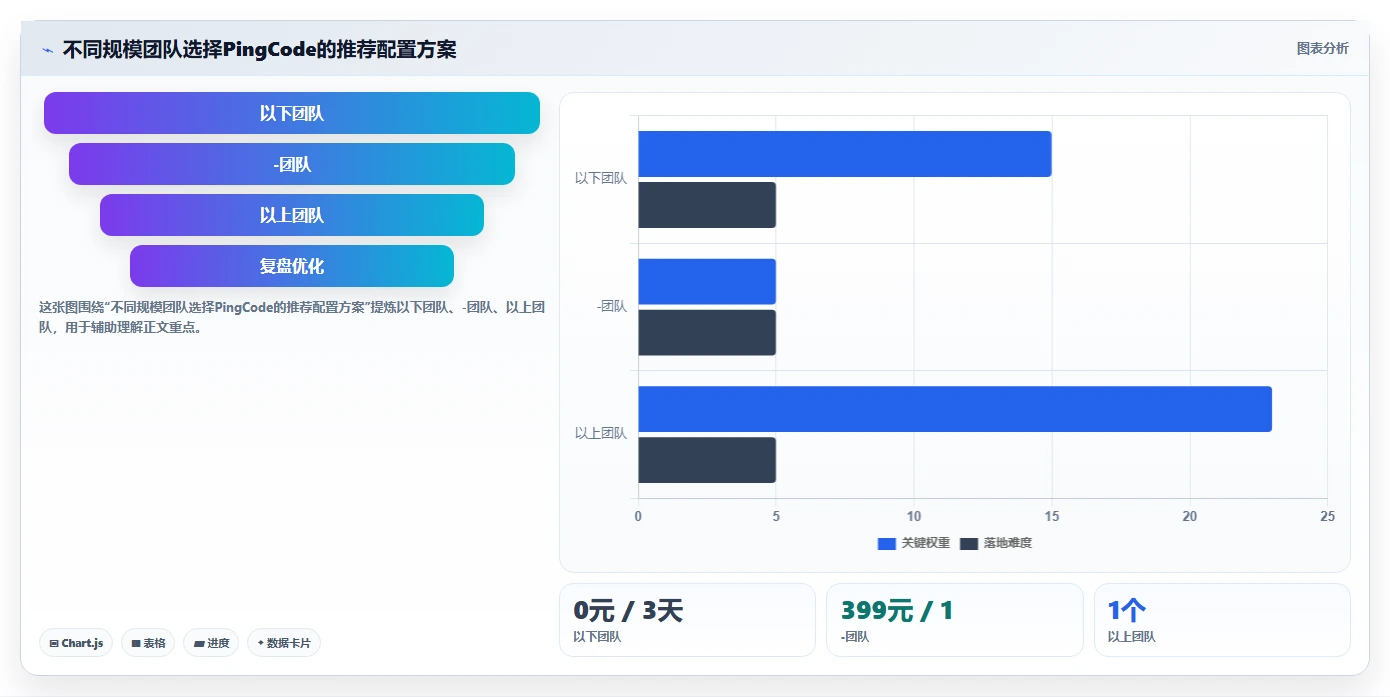
Task: Select the 复盘优化 funnel bar
Action: click(292, 266)
